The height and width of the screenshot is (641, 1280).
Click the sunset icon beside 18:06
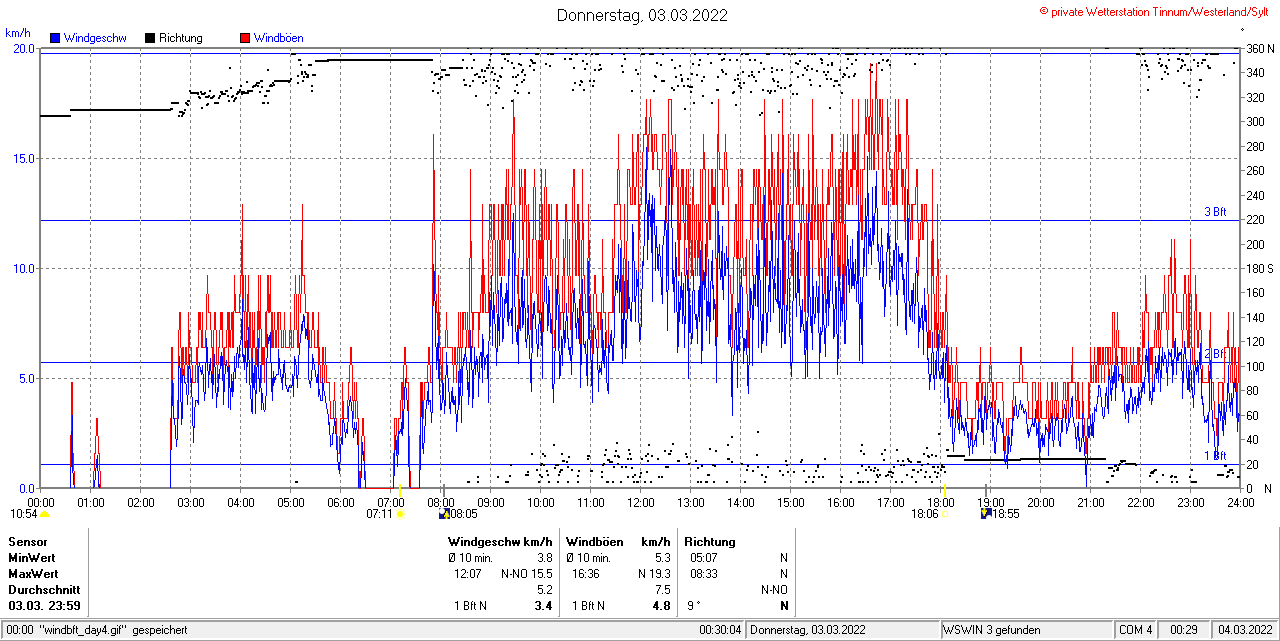coord(945,514)
